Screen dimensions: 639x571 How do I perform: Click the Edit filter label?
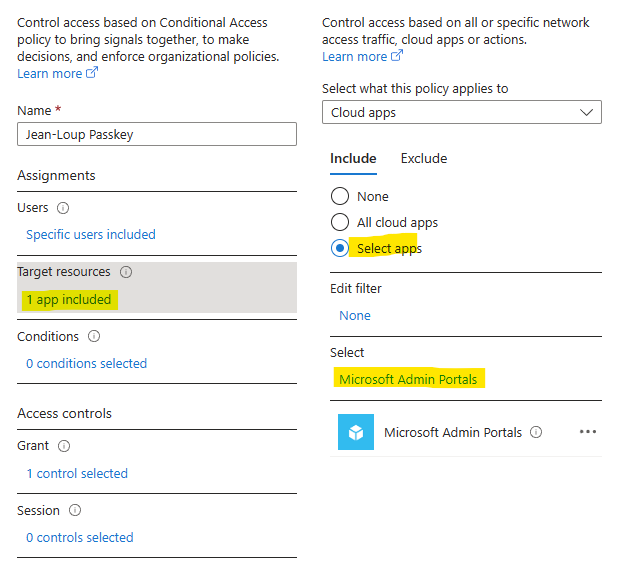pos(356,289)
